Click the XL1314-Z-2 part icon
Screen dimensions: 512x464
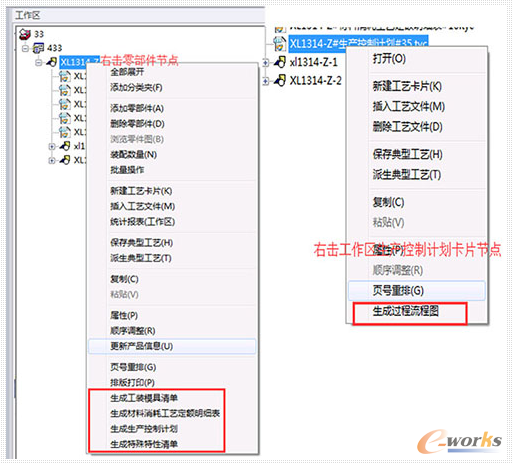point(280,80)
